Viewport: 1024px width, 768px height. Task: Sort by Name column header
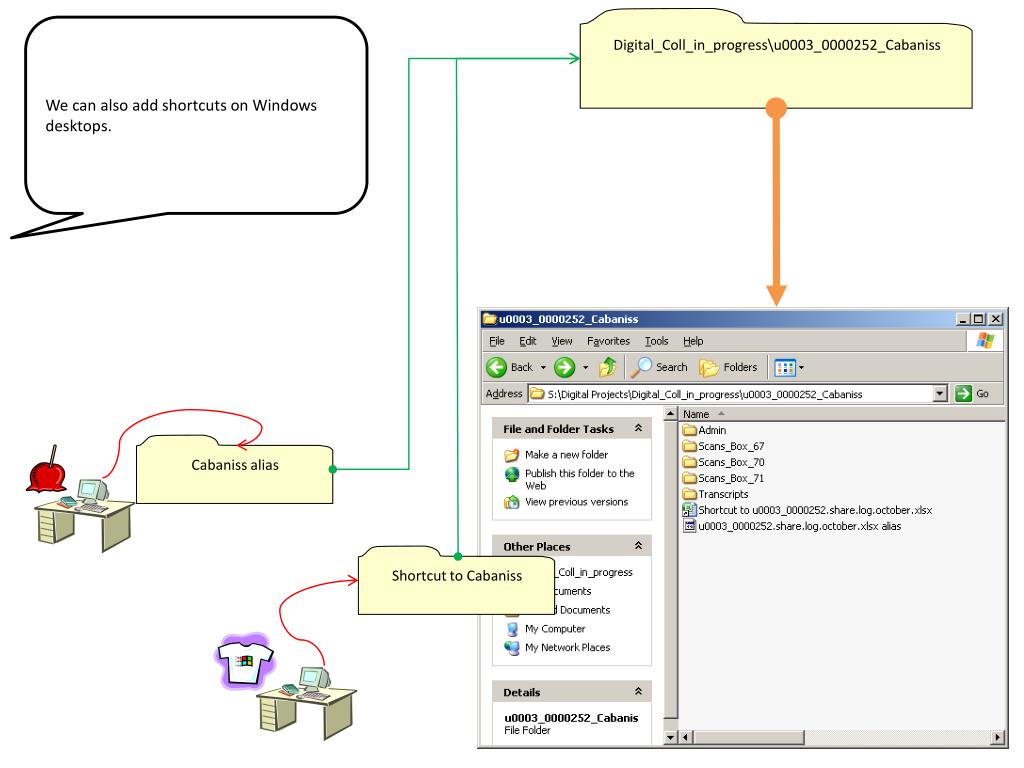(x=696, y=414)
